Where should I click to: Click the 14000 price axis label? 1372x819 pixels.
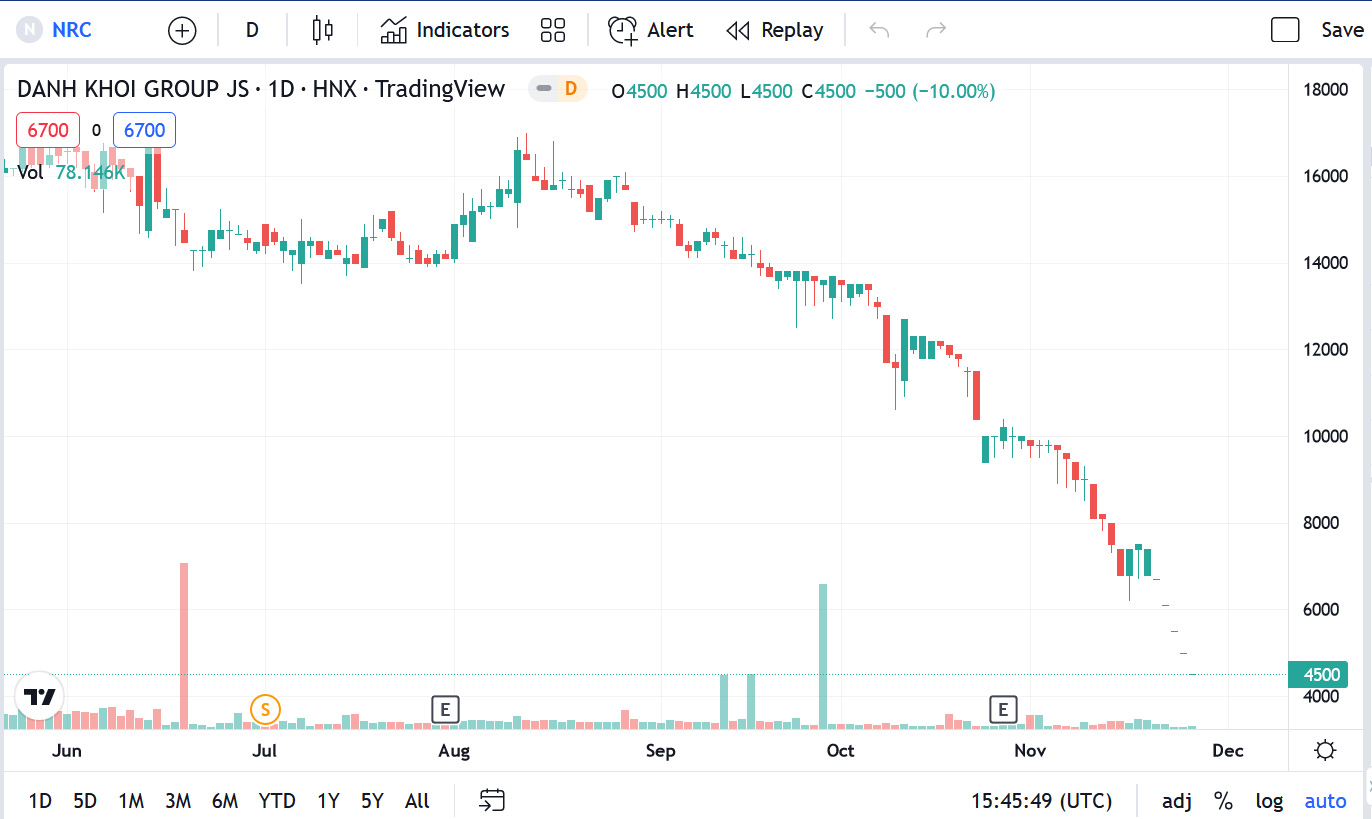1326,263
